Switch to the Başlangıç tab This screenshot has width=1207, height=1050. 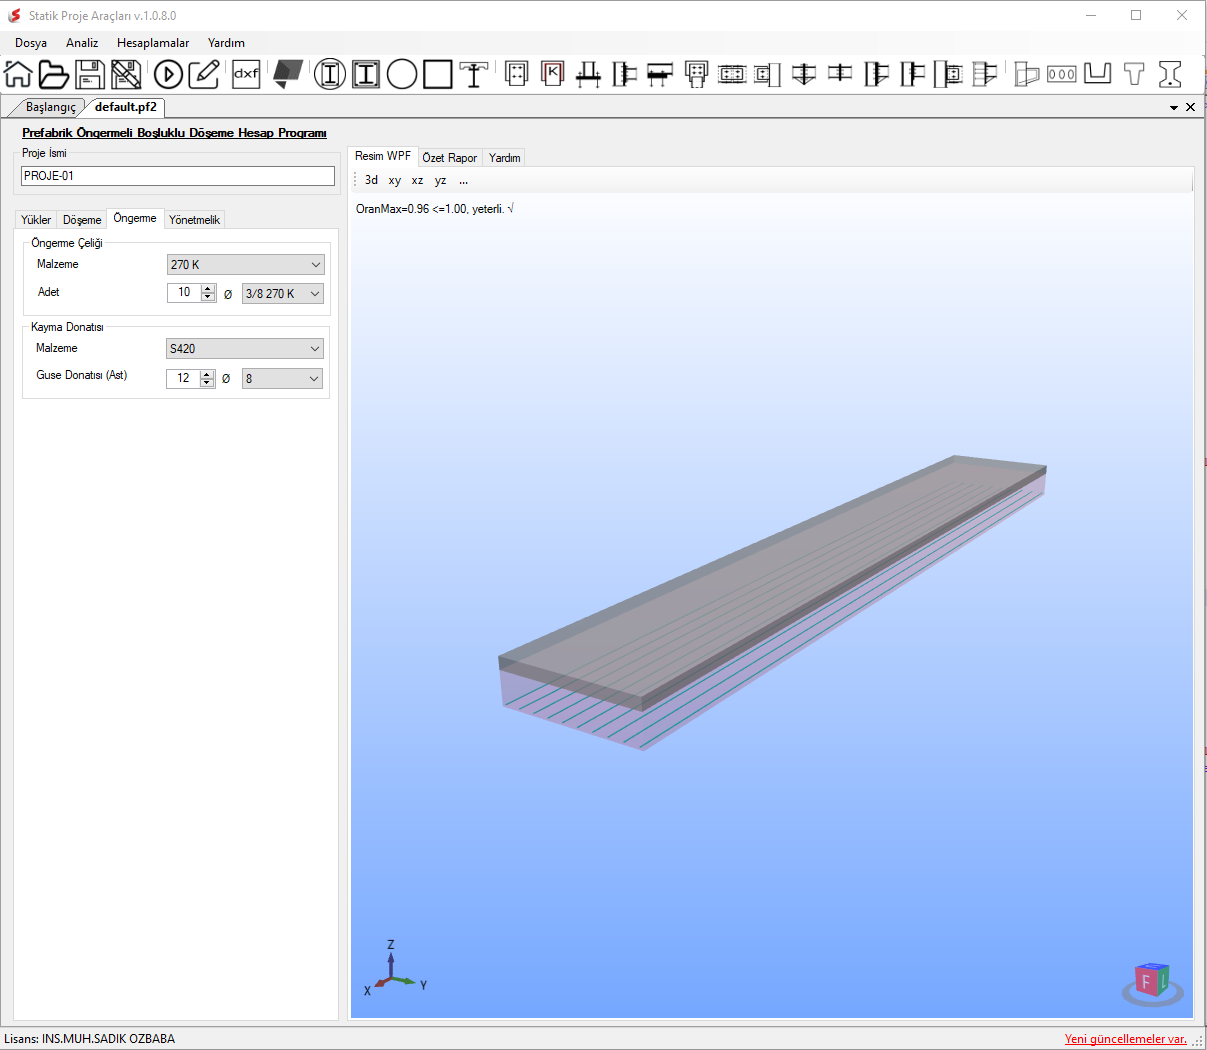(x=50, y=107)
